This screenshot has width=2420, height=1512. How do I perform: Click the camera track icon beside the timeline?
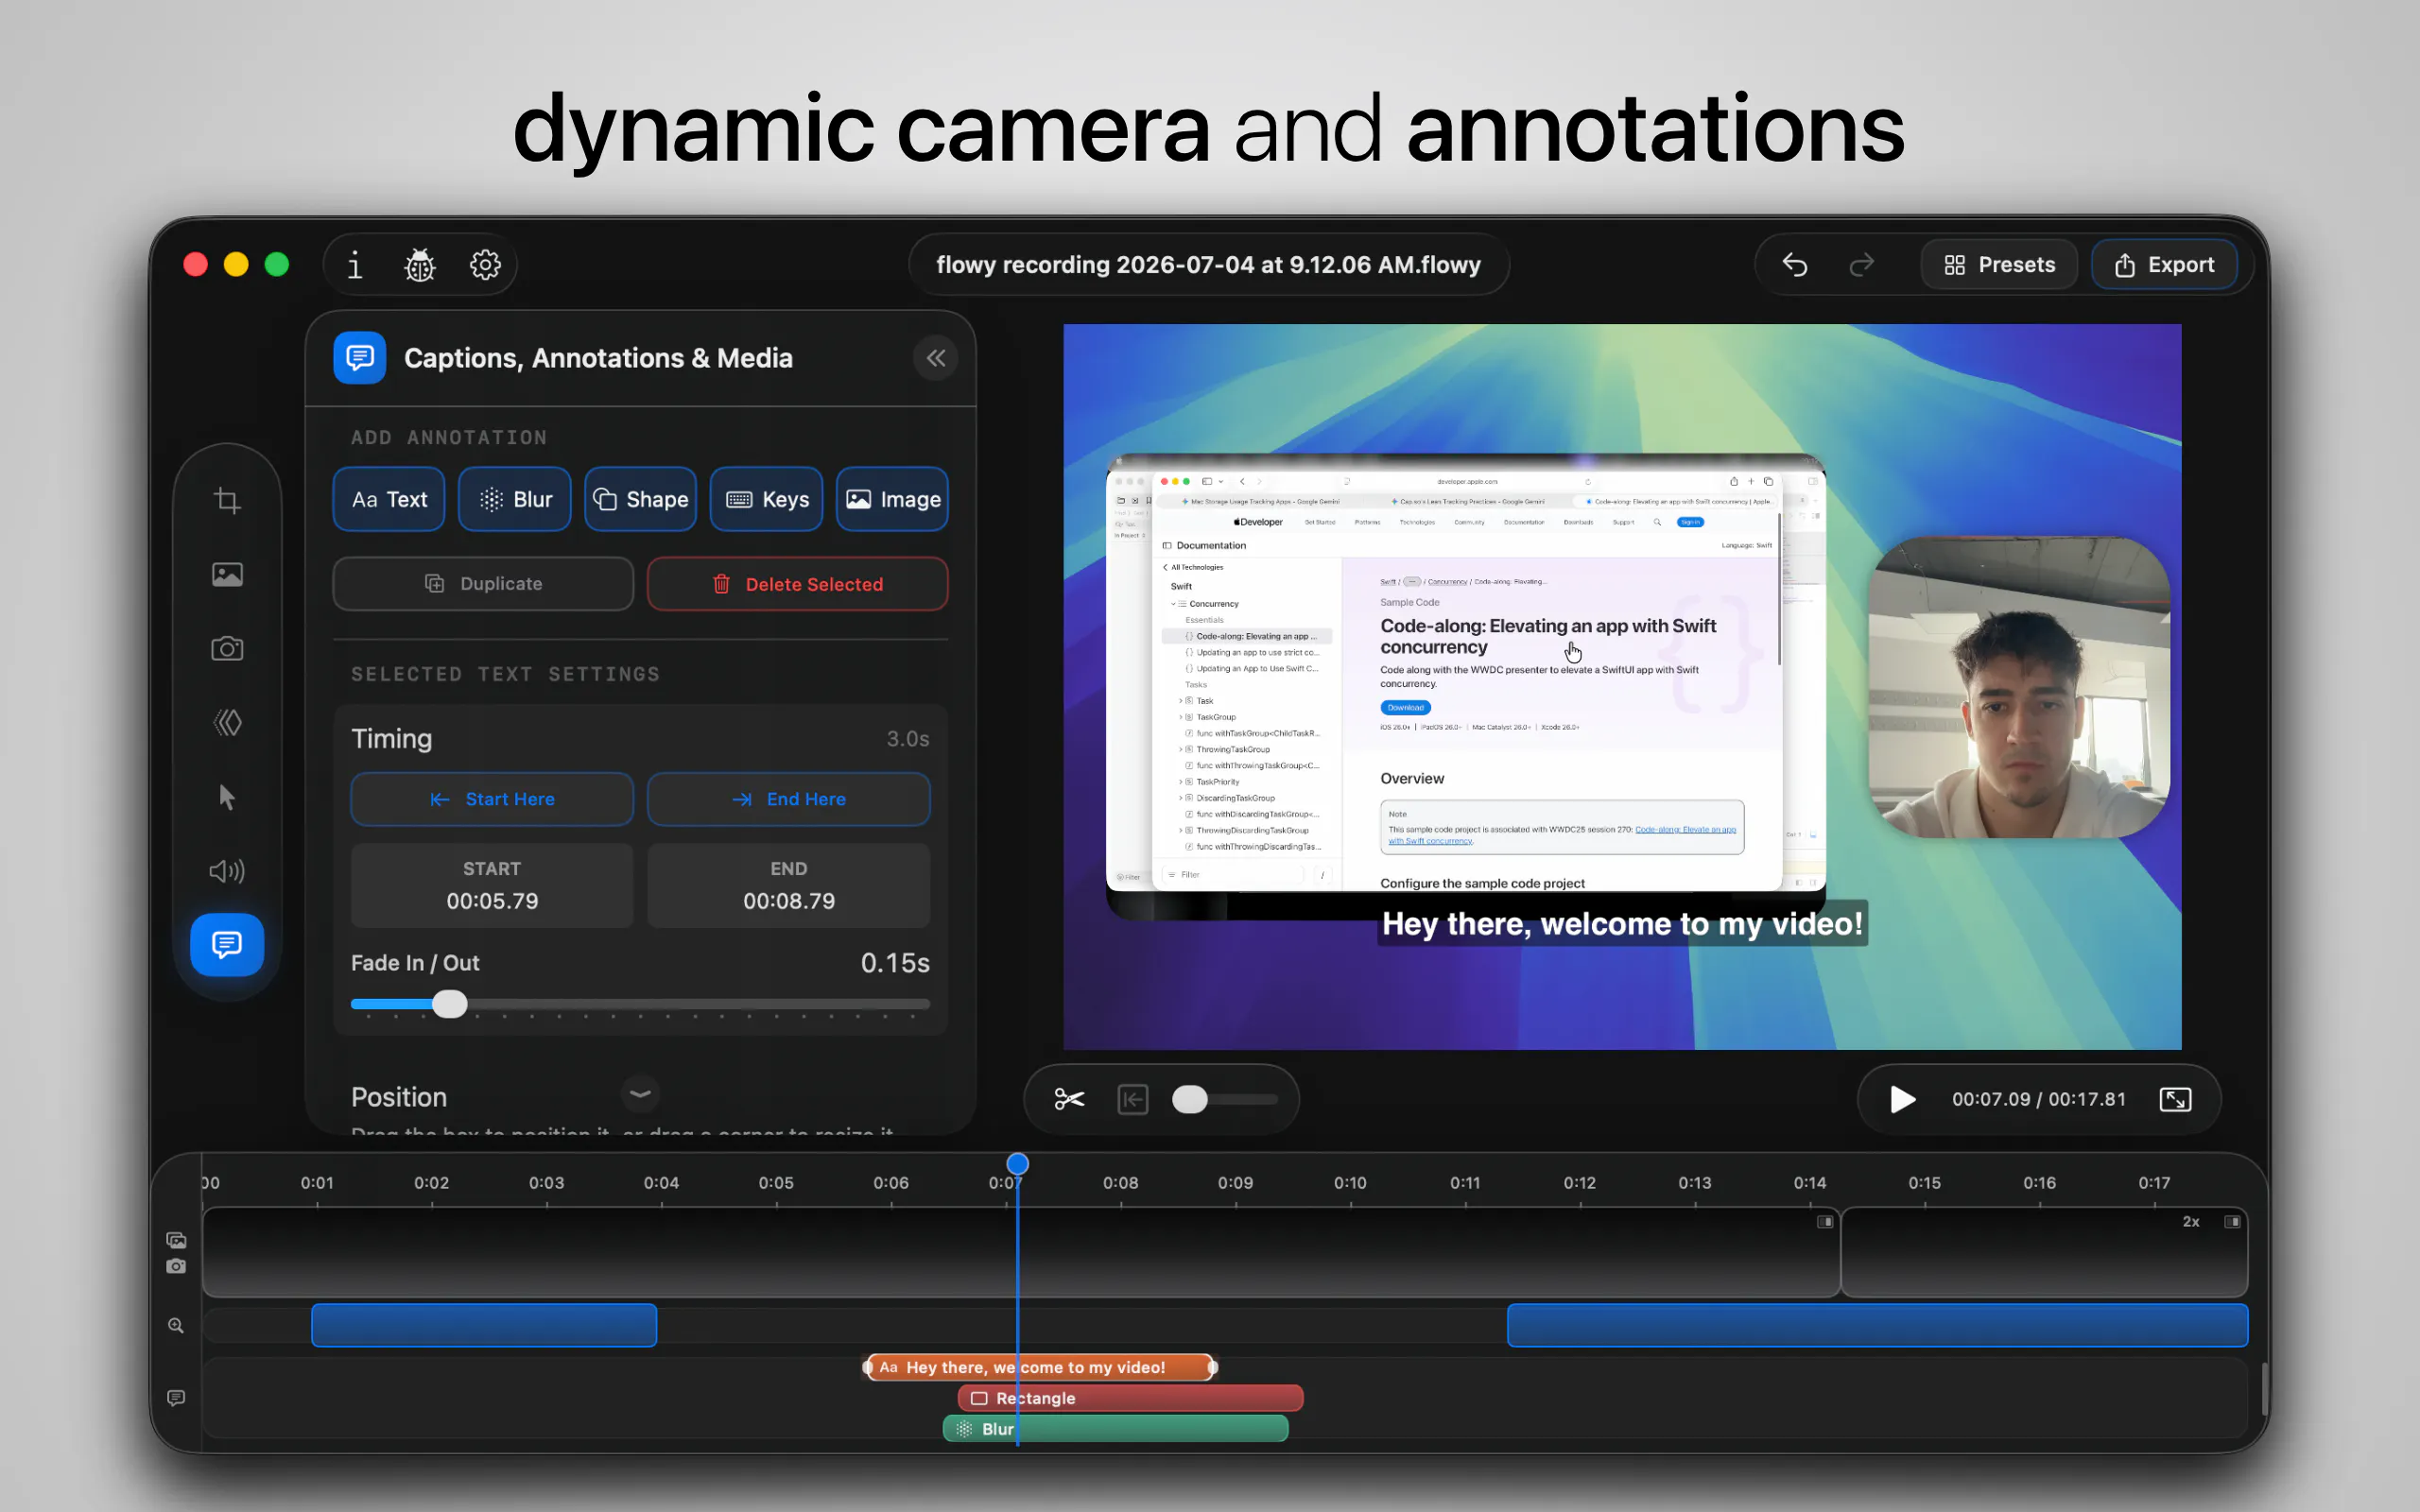pos(176,1267)
